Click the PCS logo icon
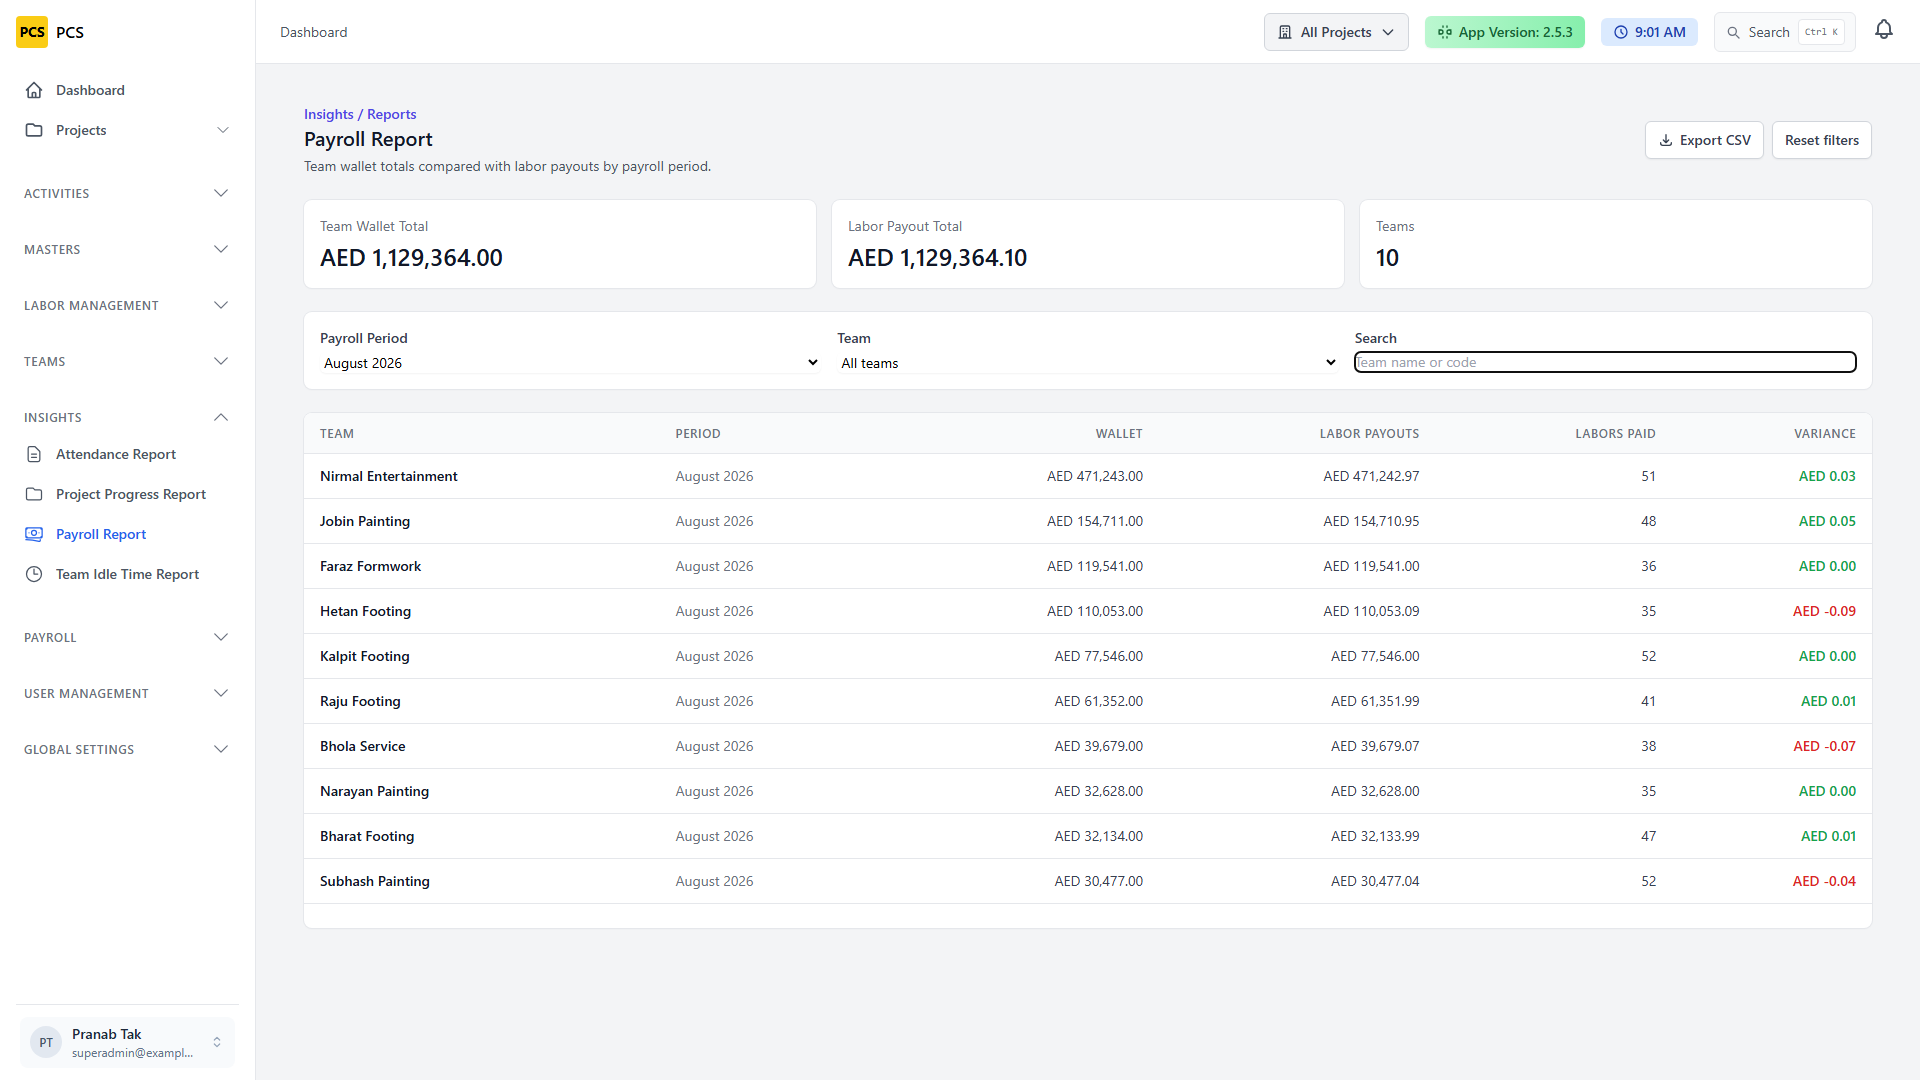Image resolution: width=1920 pixels, height=1080 pixels. [x=32, y=32]
